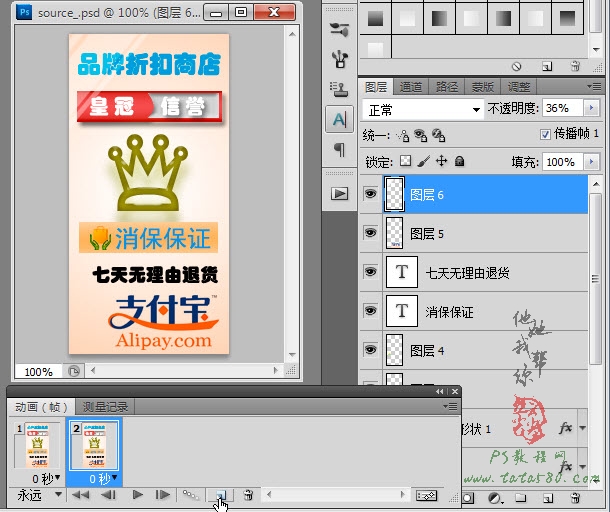Lock layer position

coord(442,161)
